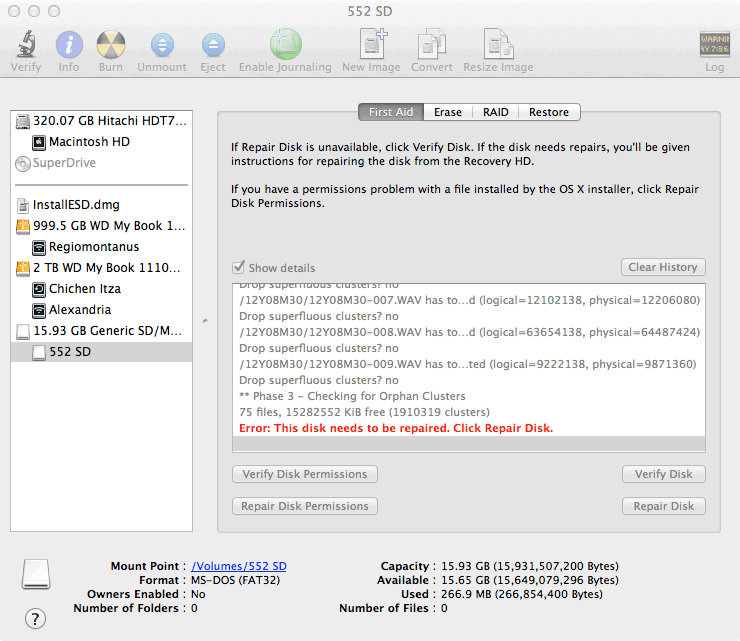Open the Log viewer icon
The image size is (740, 641).
coord(714,45)
